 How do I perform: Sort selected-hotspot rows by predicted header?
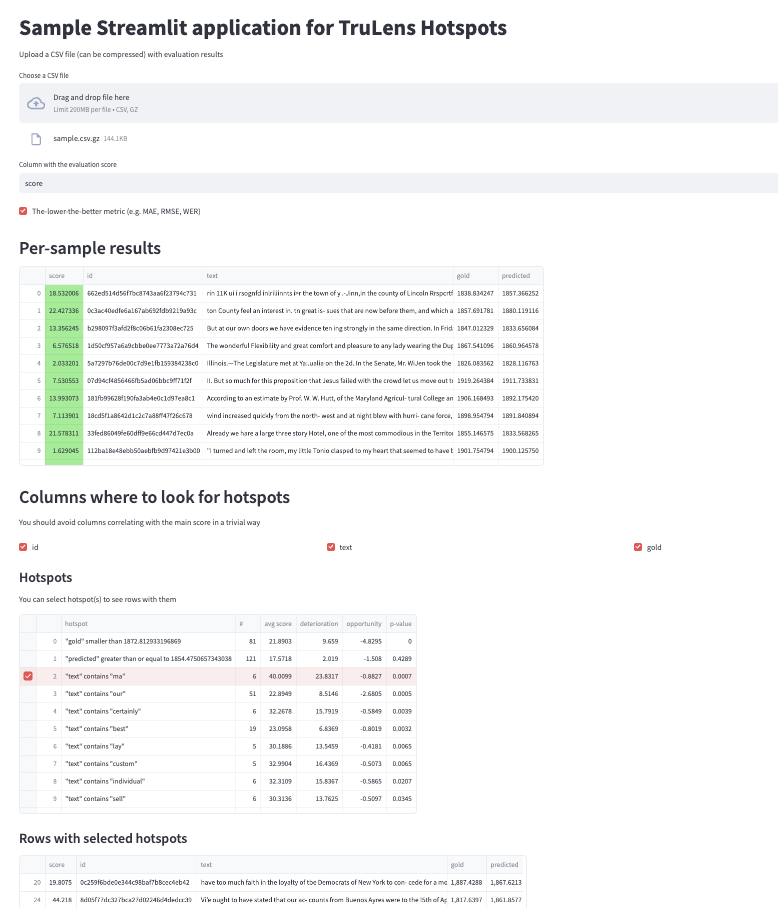tap(506, 865)
